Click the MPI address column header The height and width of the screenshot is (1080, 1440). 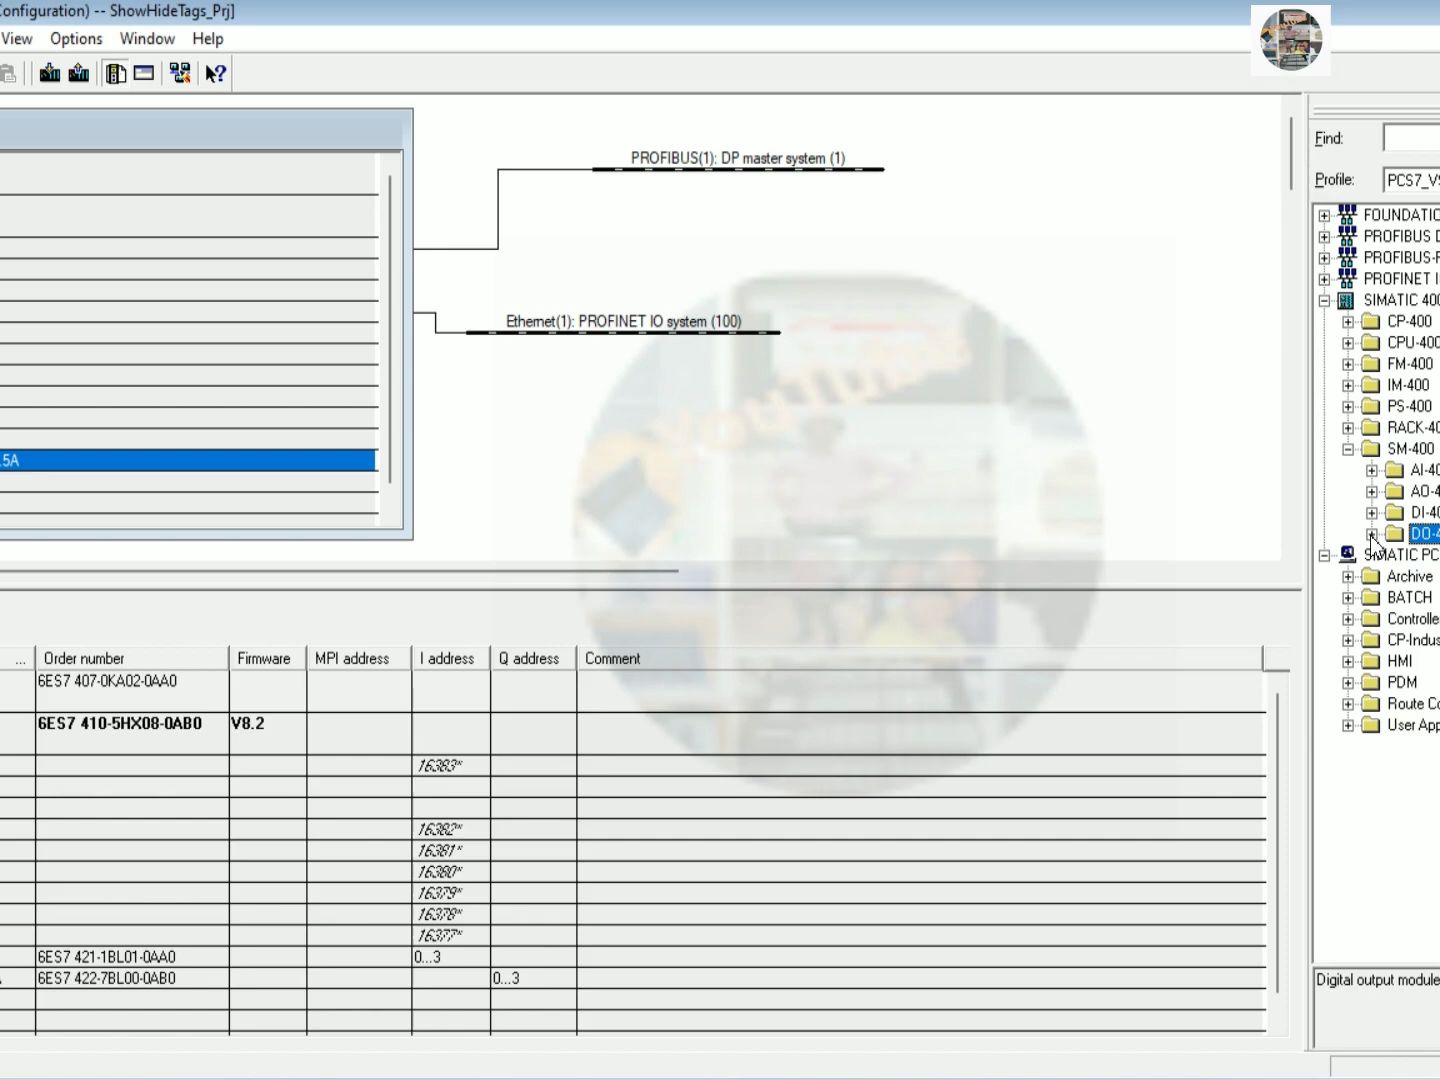(359, 658)
